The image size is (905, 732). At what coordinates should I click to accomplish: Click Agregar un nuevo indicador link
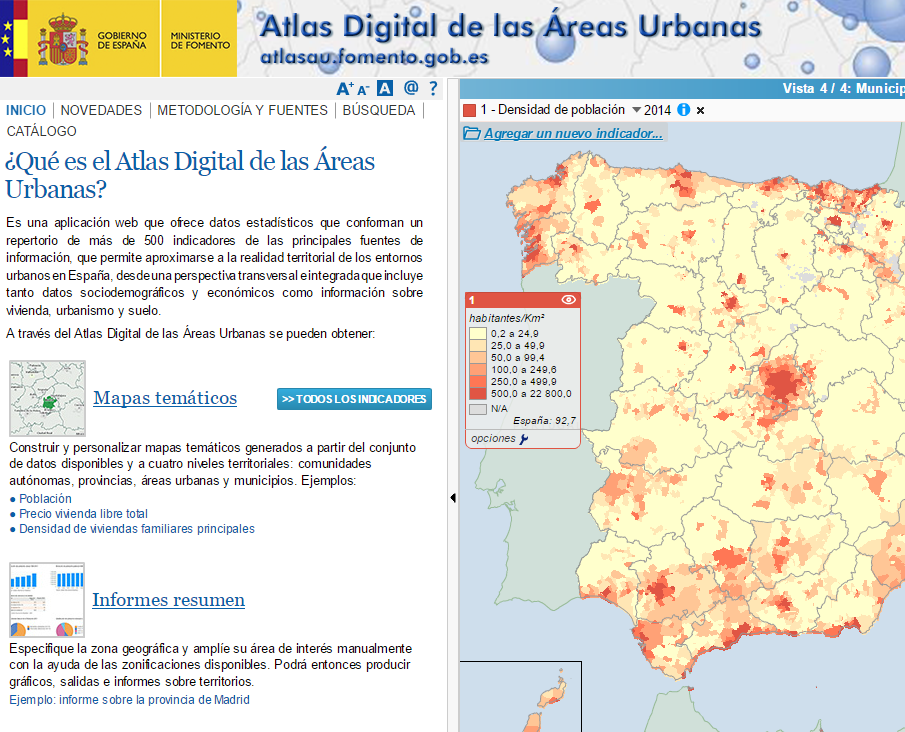tap(573, 133)
